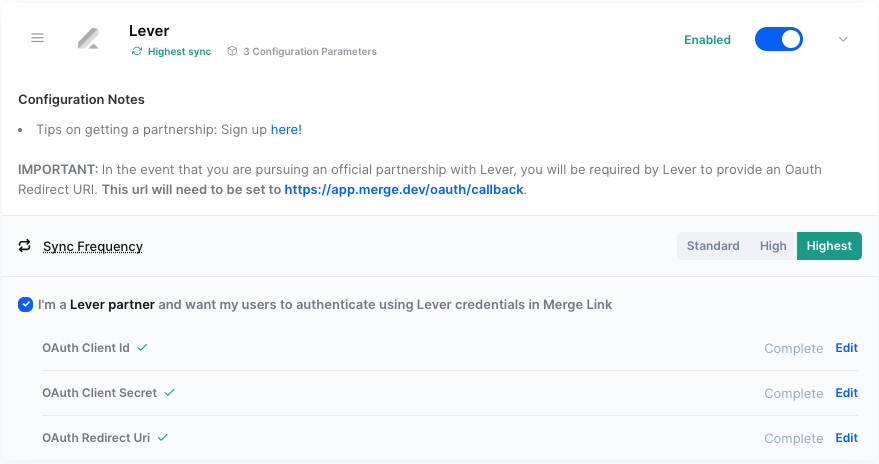Edit the OAuth Client Id
879x464 pixels.
846,348
